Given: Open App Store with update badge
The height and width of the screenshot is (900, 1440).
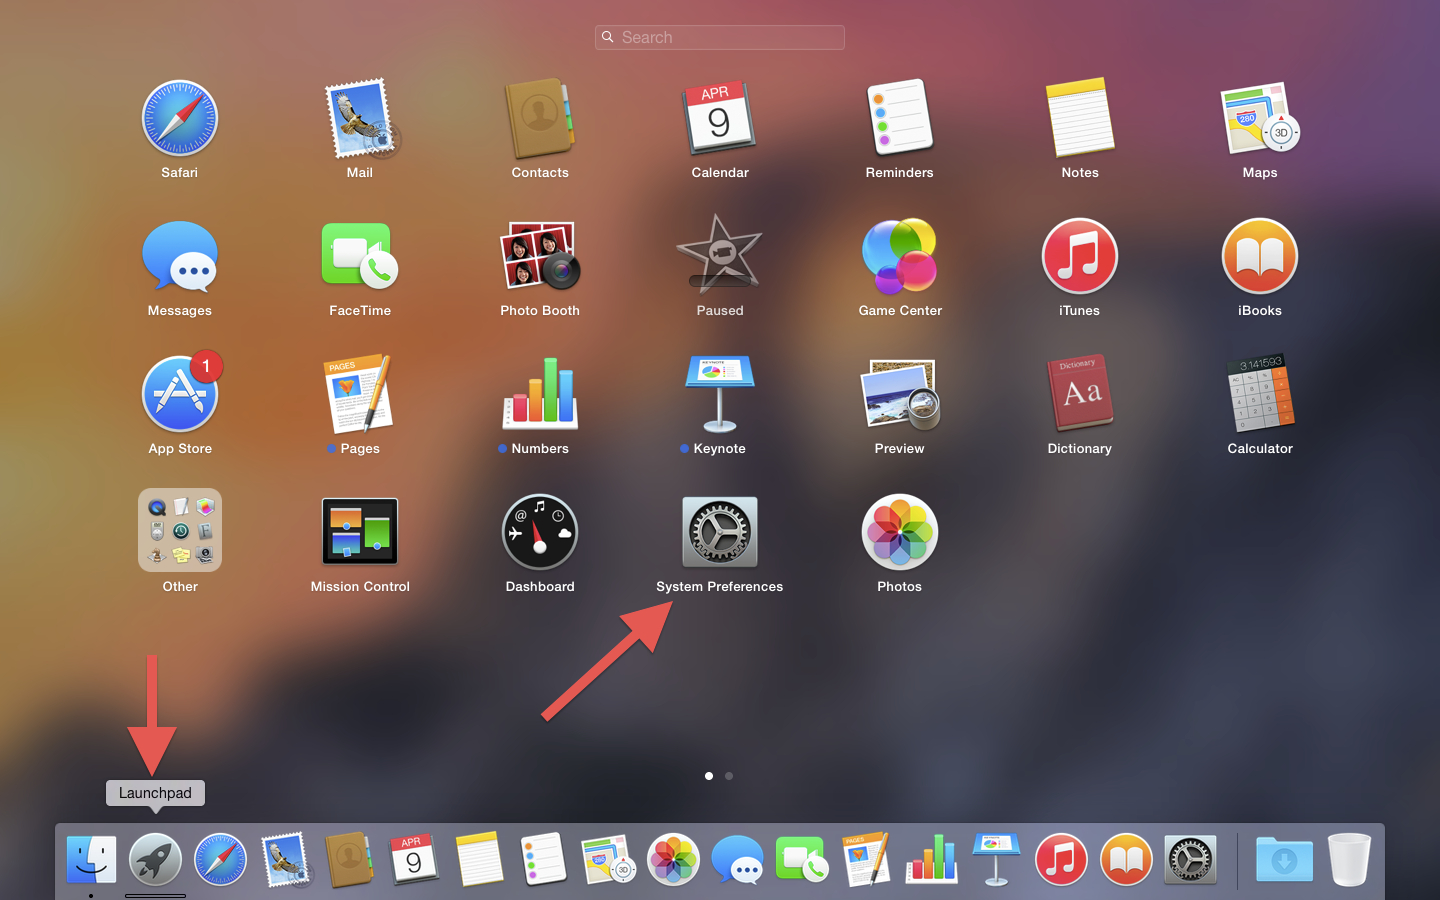Looking at the screenshot, I should [x=180, y=395].
